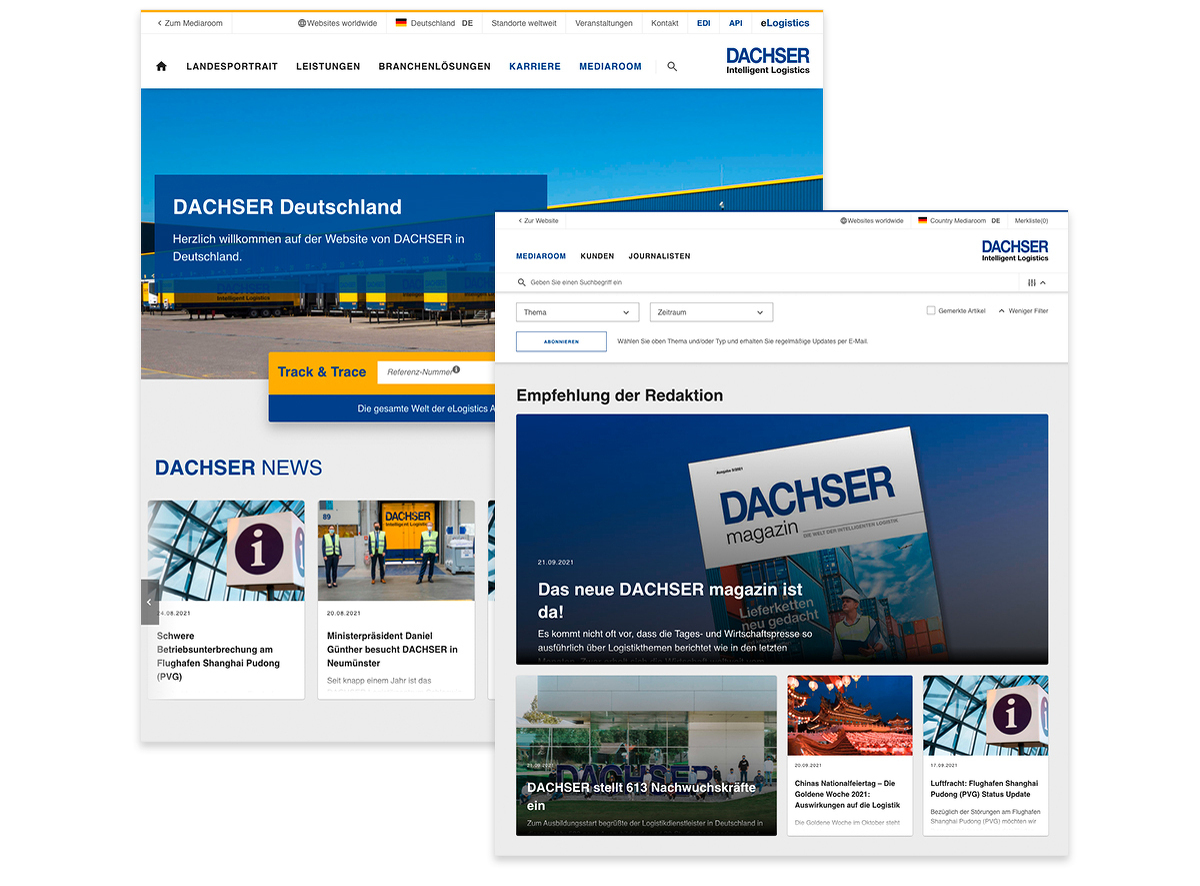The image size is (1200, 886).
Task: Click the 'Country Mediaroom DE' selector text
Action: pos(965,221)
